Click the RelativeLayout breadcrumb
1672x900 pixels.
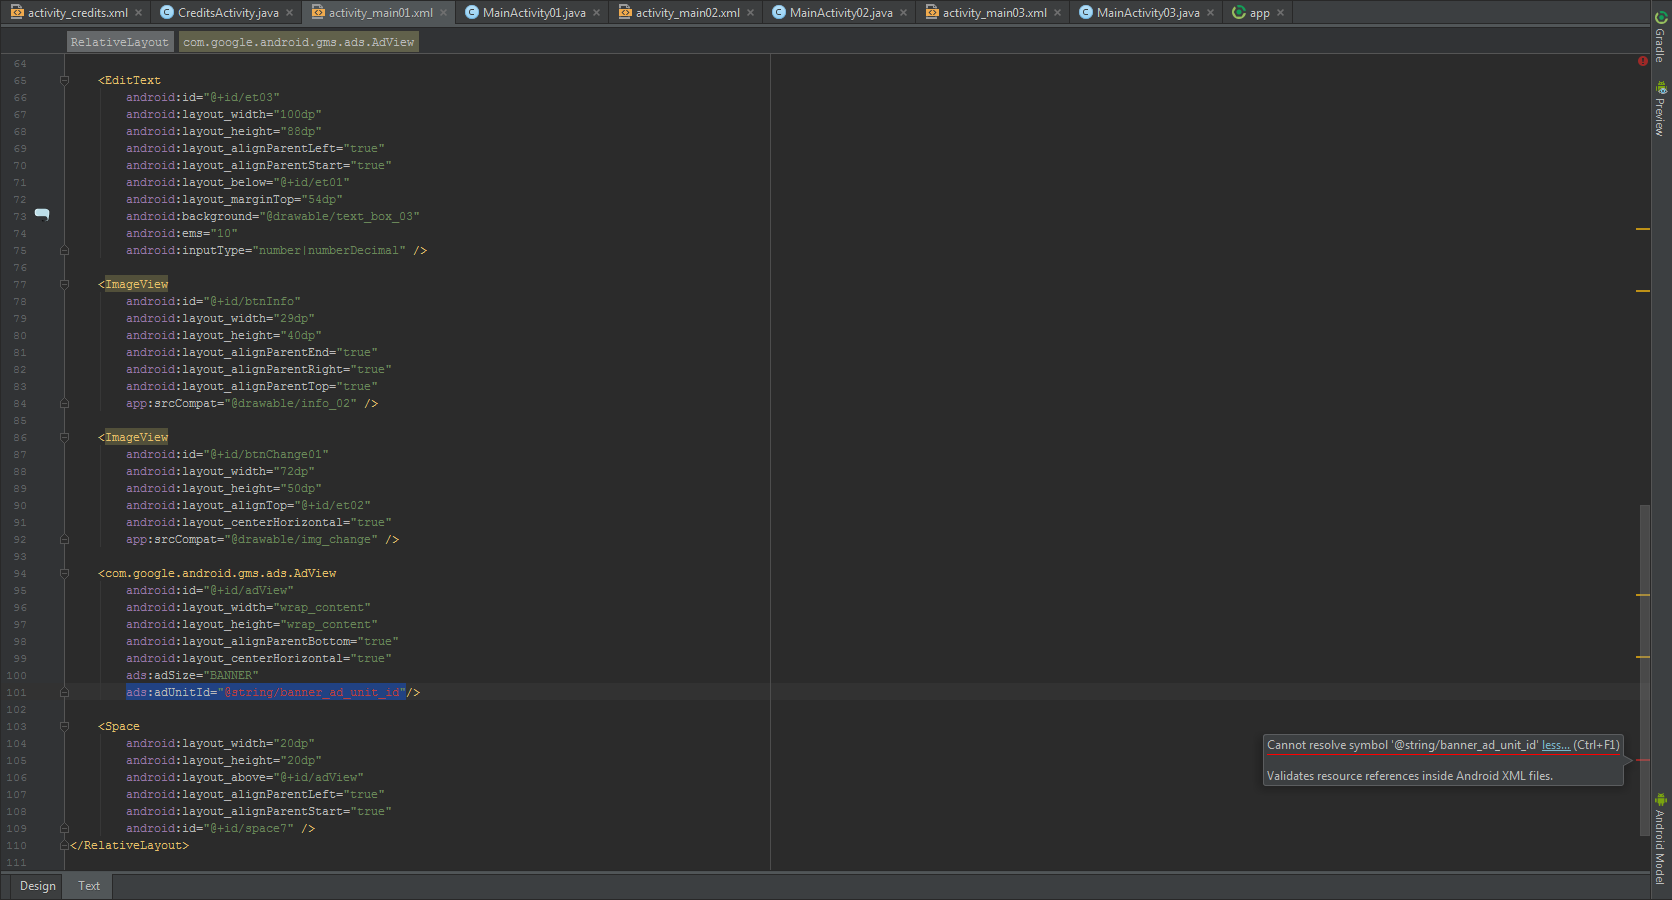pyautogui.click(x=120, y=42)
